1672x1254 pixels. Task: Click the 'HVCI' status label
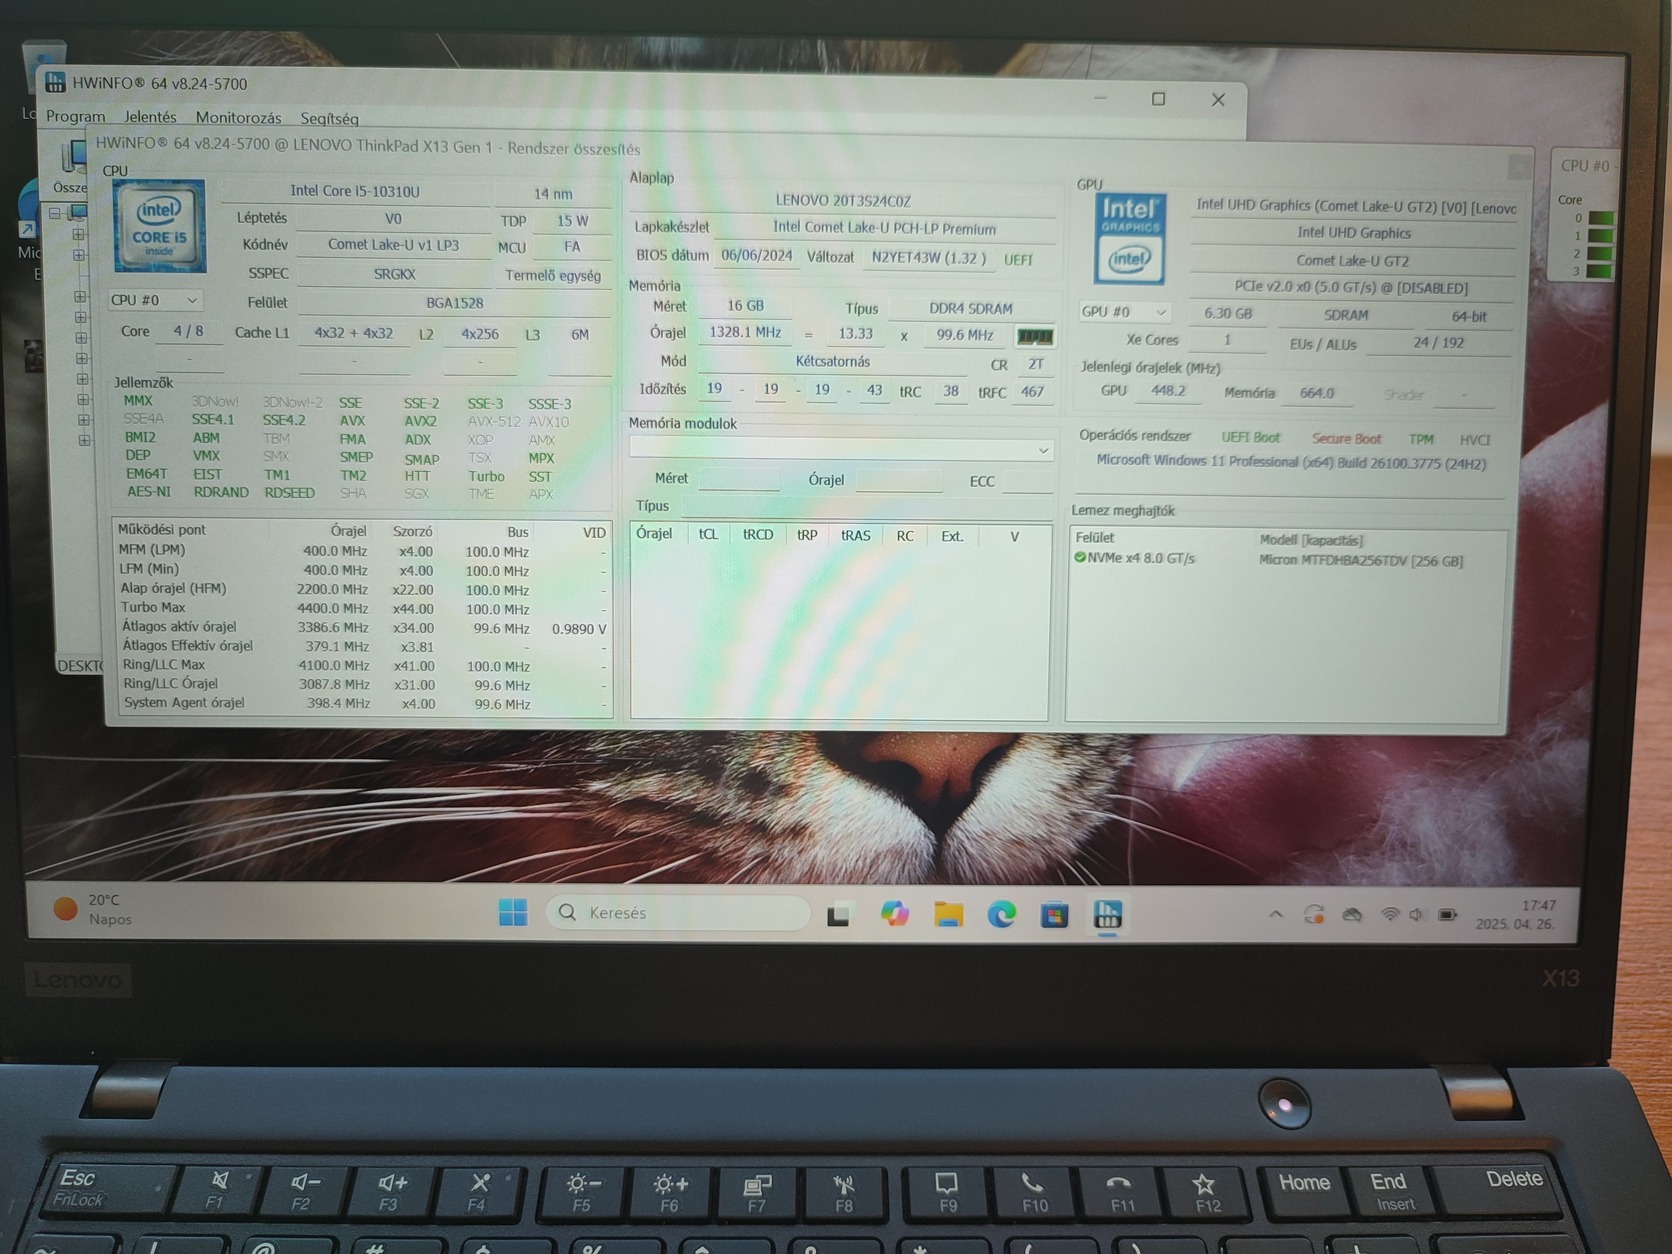click(1475, 440)
